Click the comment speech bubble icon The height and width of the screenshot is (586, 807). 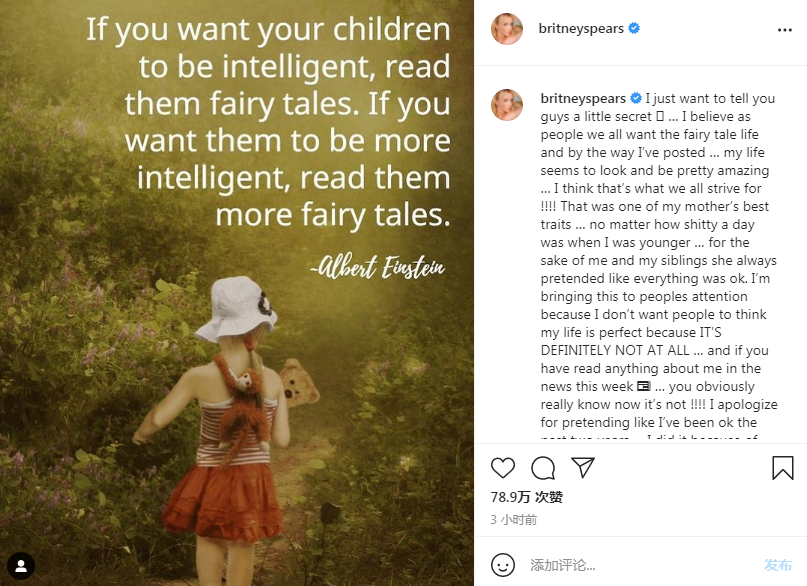tap(543, 468)
